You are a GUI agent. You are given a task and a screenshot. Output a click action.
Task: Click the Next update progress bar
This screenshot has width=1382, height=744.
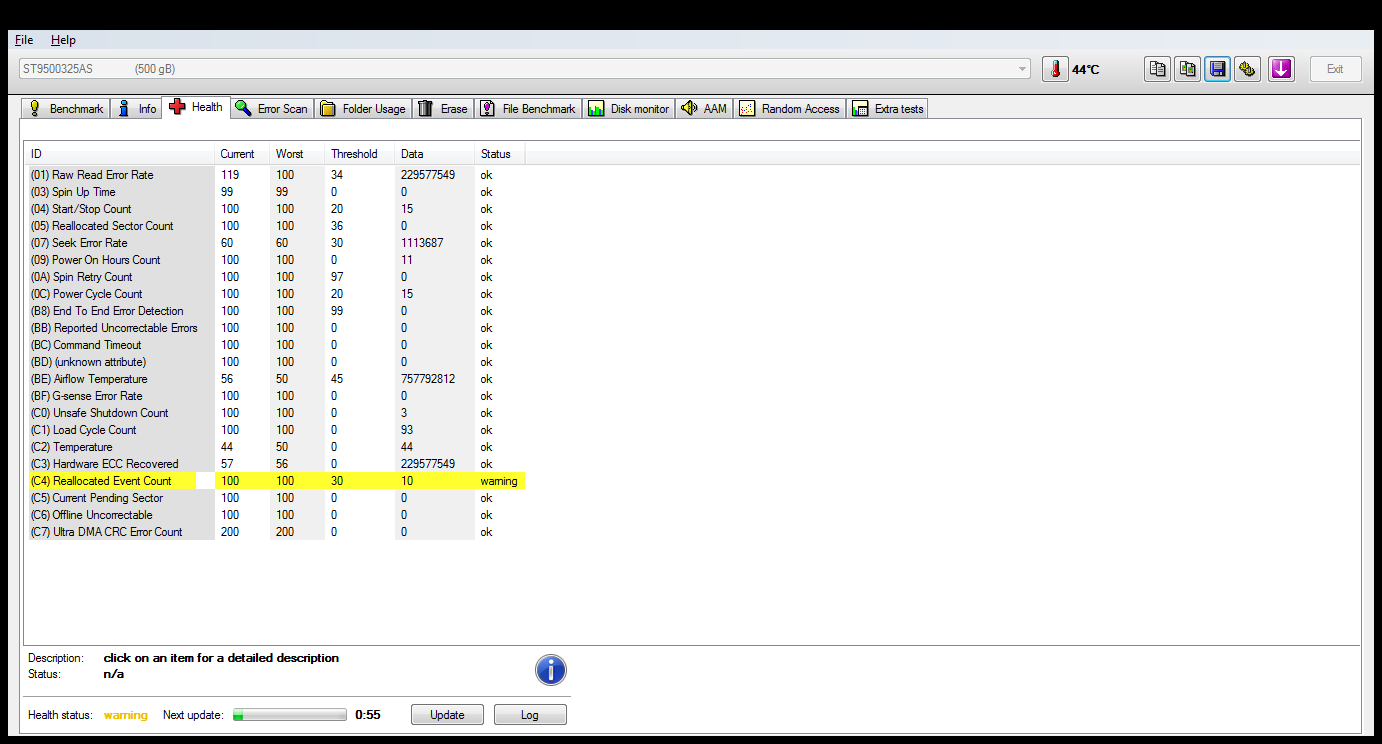[x=290, y=715]
